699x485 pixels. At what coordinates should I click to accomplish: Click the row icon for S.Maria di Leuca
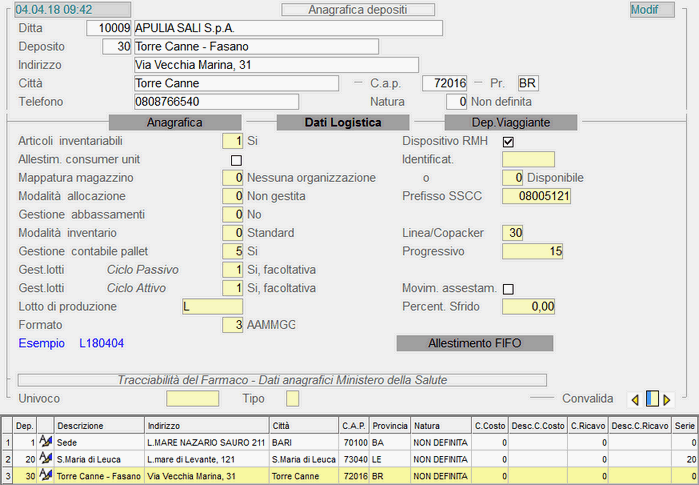(x=45, y=458)
